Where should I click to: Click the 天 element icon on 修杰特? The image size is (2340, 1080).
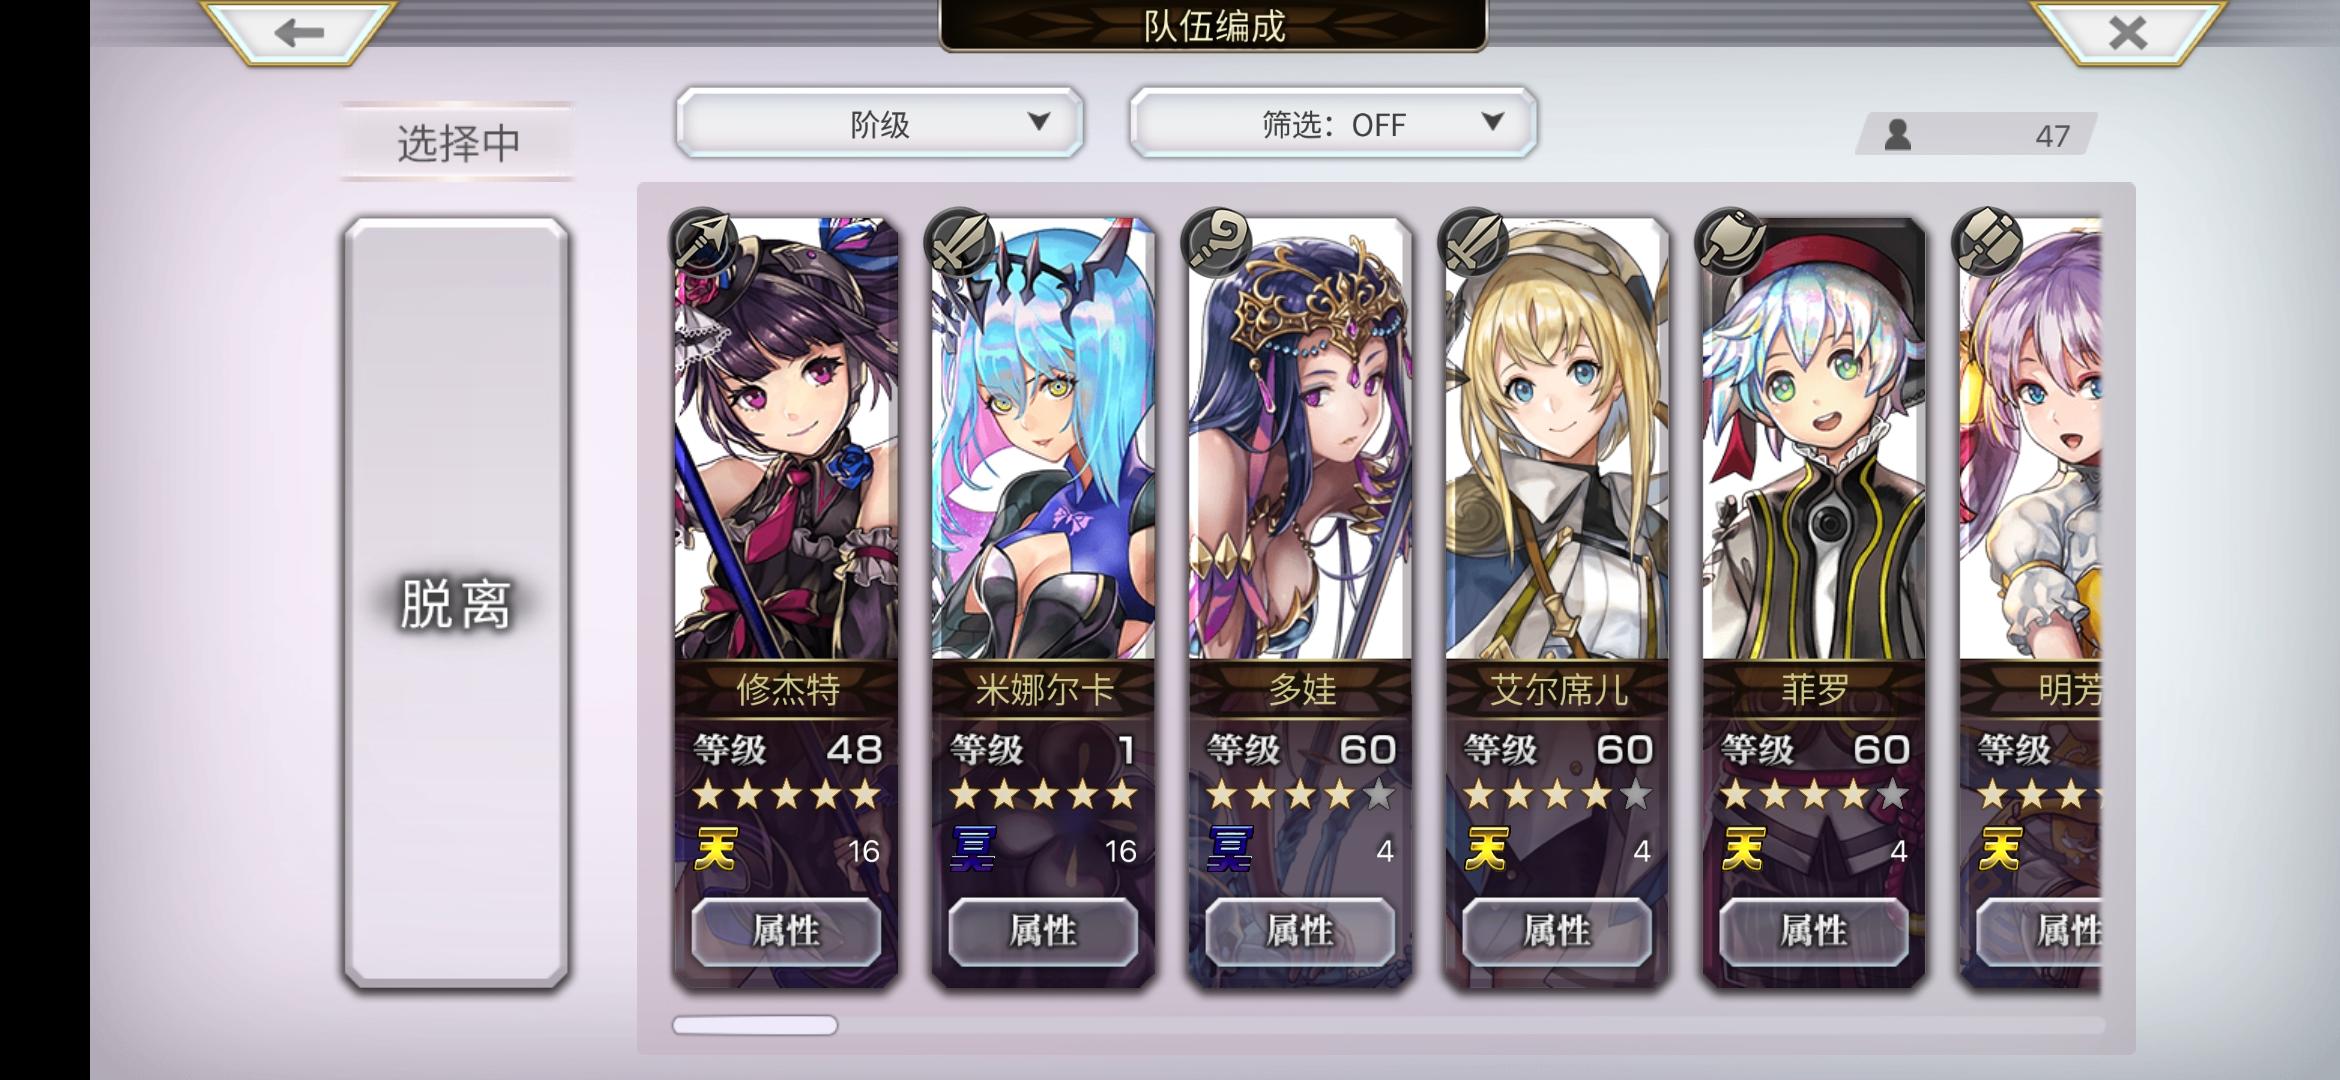click(716, 850)
